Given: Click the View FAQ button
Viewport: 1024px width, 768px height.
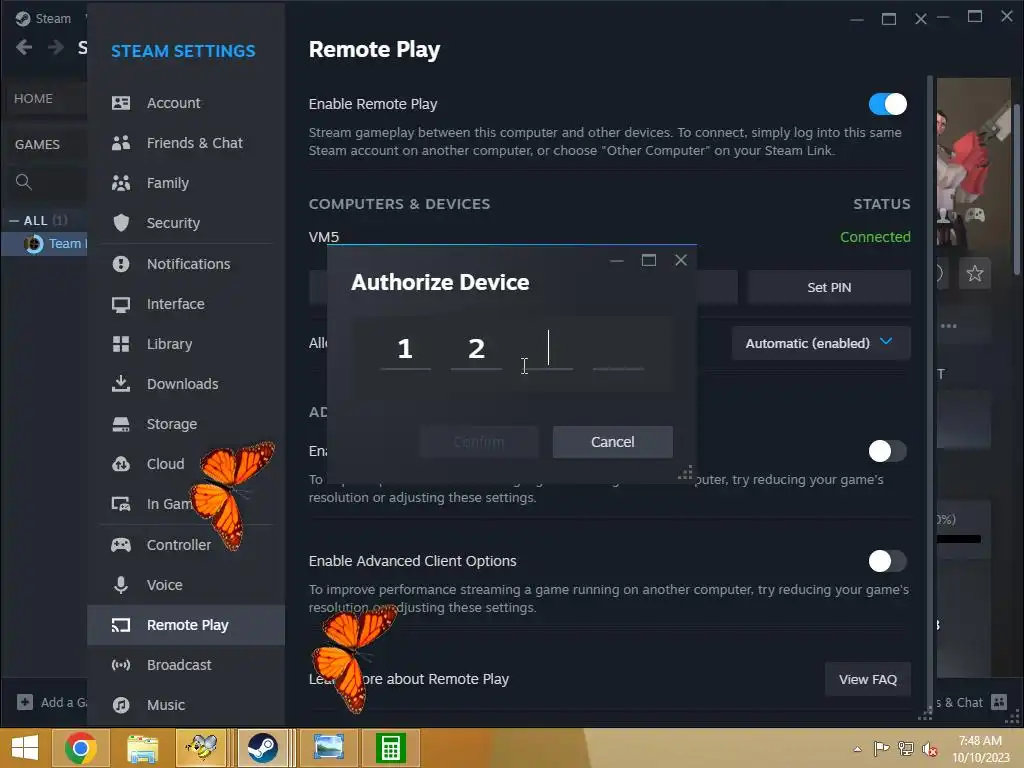Looking at the screenshot, I should pos(867,679).
